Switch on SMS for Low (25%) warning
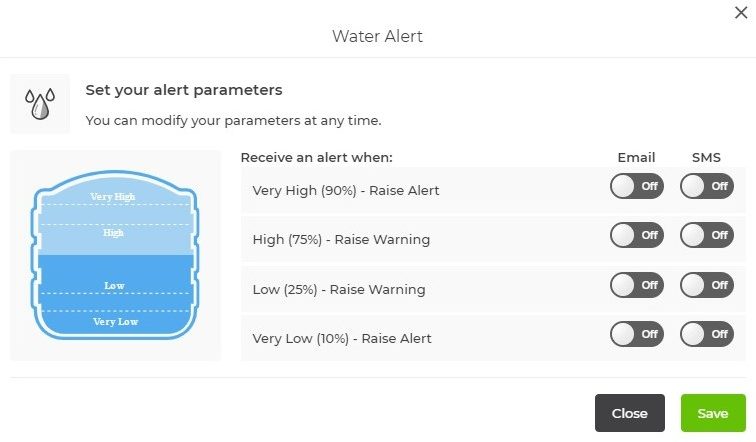Viewport: 756px width, 442px height. tap(706, 285)
